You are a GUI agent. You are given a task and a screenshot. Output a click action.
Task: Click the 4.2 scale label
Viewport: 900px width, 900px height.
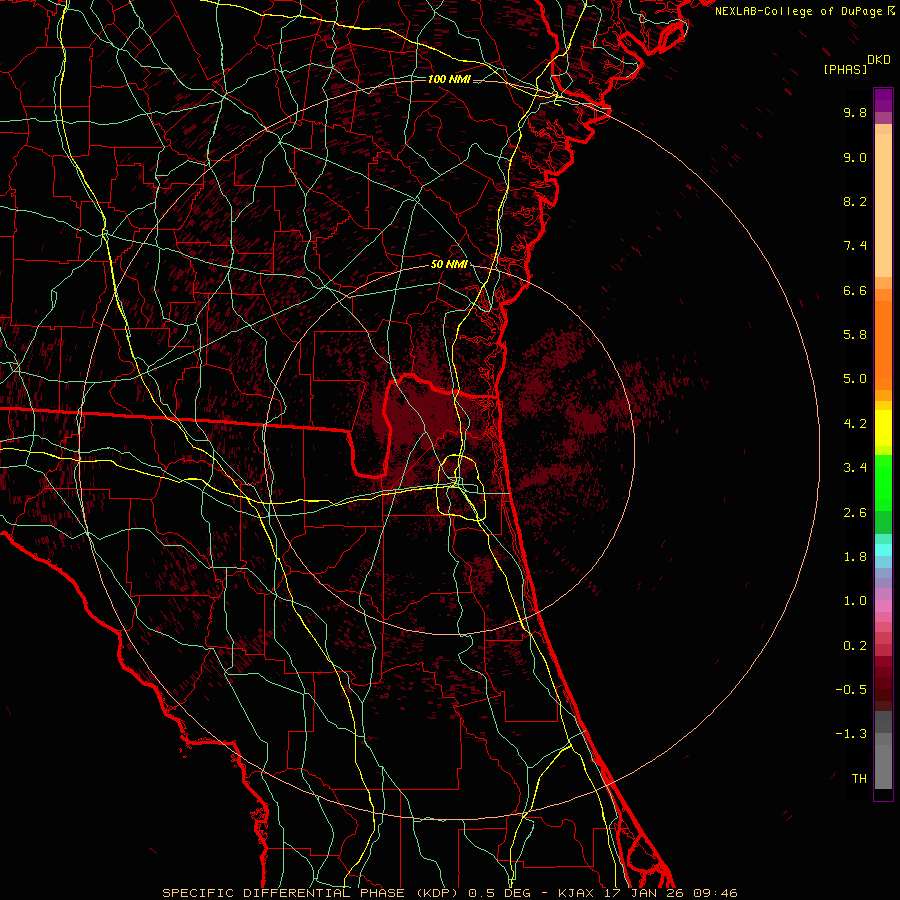point(855,424)
